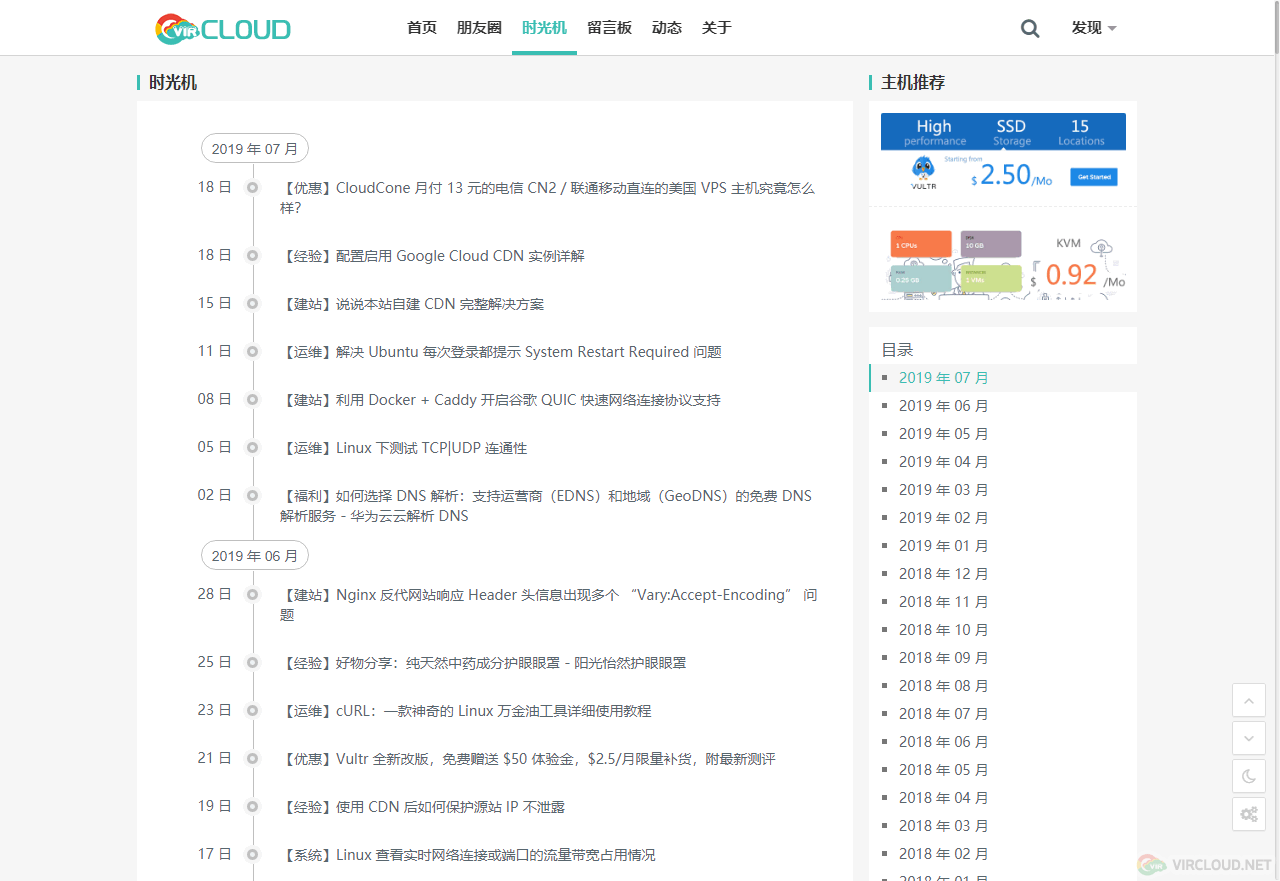Click the VirCloud logo in the header
This screenshot has height=881, width=1280.
[223, 29]
